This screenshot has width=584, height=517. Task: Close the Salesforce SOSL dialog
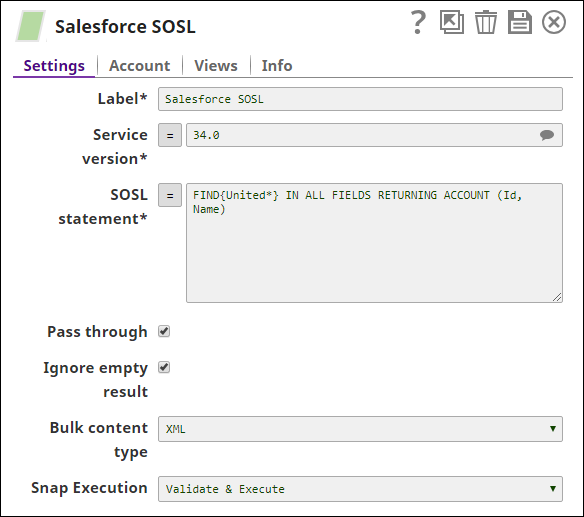point(554,22)
